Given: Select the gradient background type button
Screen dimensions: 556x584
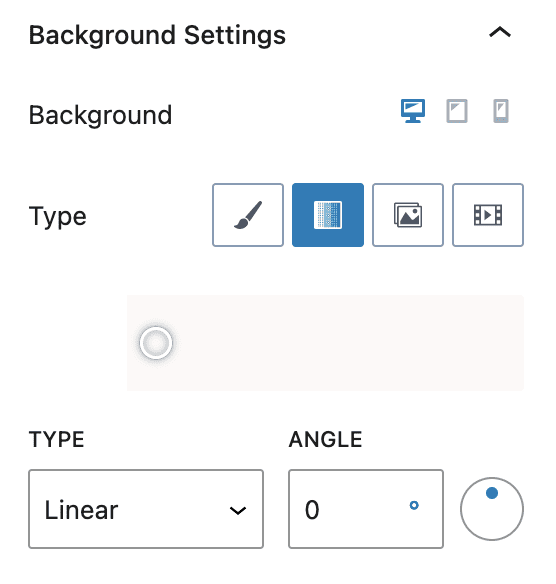Looking at the screenshot, I should pyautogui.click(x=328, y=215).
